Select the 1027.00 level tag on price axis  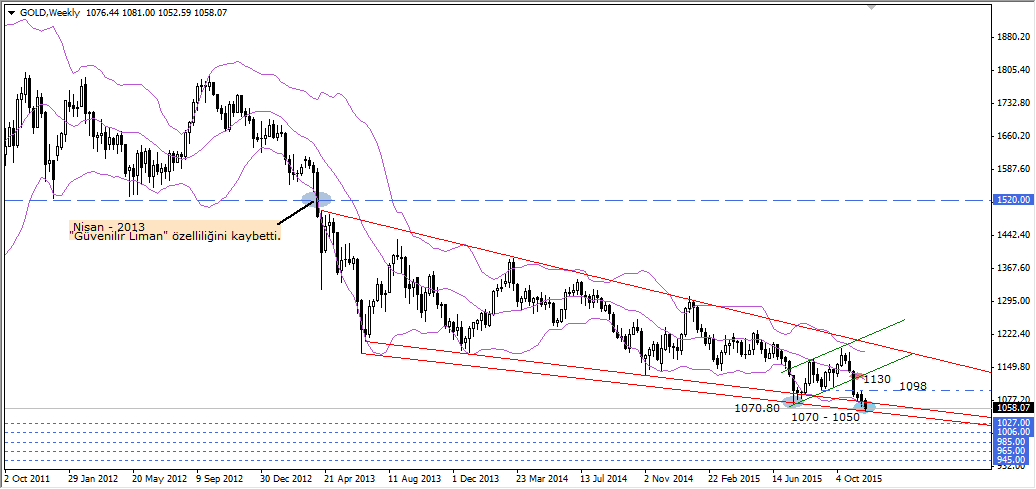point(1013,423)
